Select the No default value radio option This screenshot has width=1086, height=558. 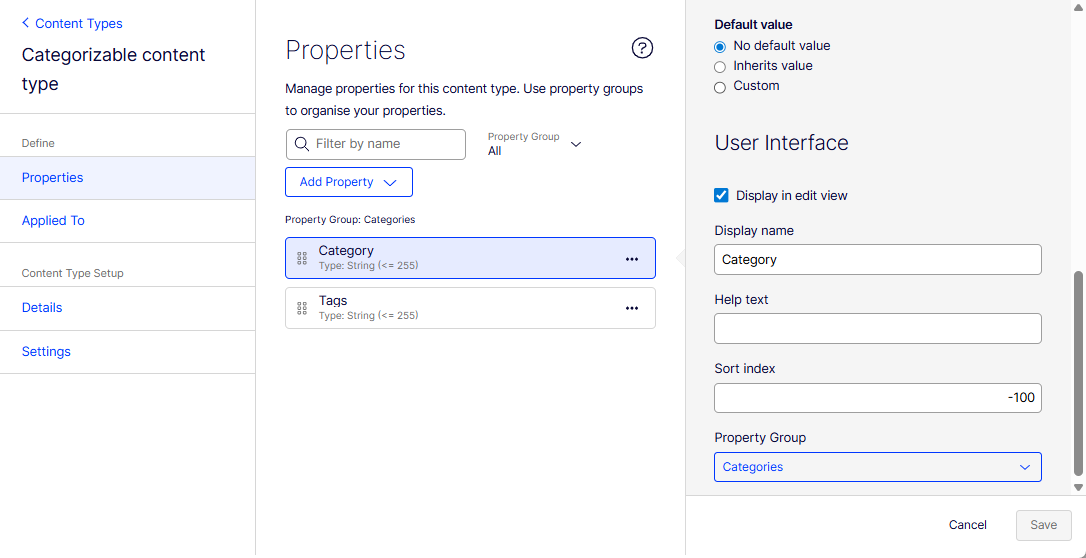click(720, 46)
